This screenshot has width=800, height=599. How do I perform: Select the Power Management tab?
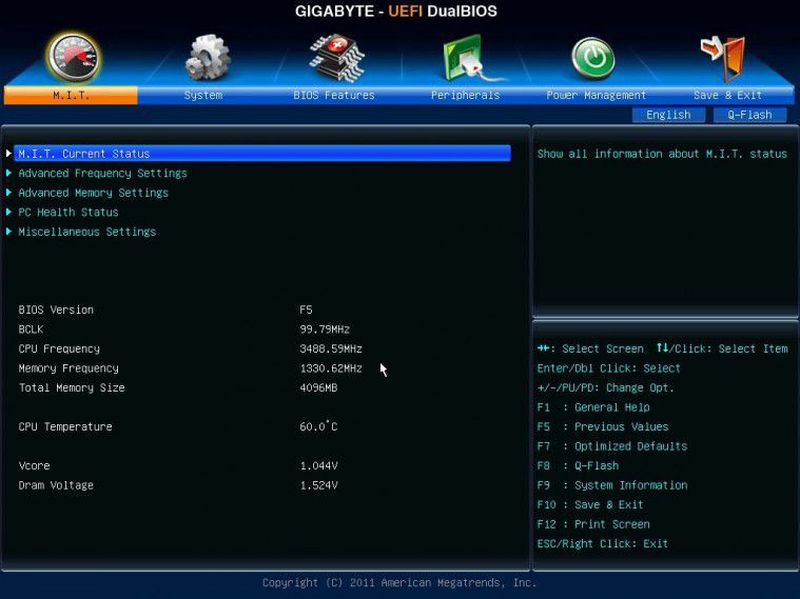coord(595,94)
